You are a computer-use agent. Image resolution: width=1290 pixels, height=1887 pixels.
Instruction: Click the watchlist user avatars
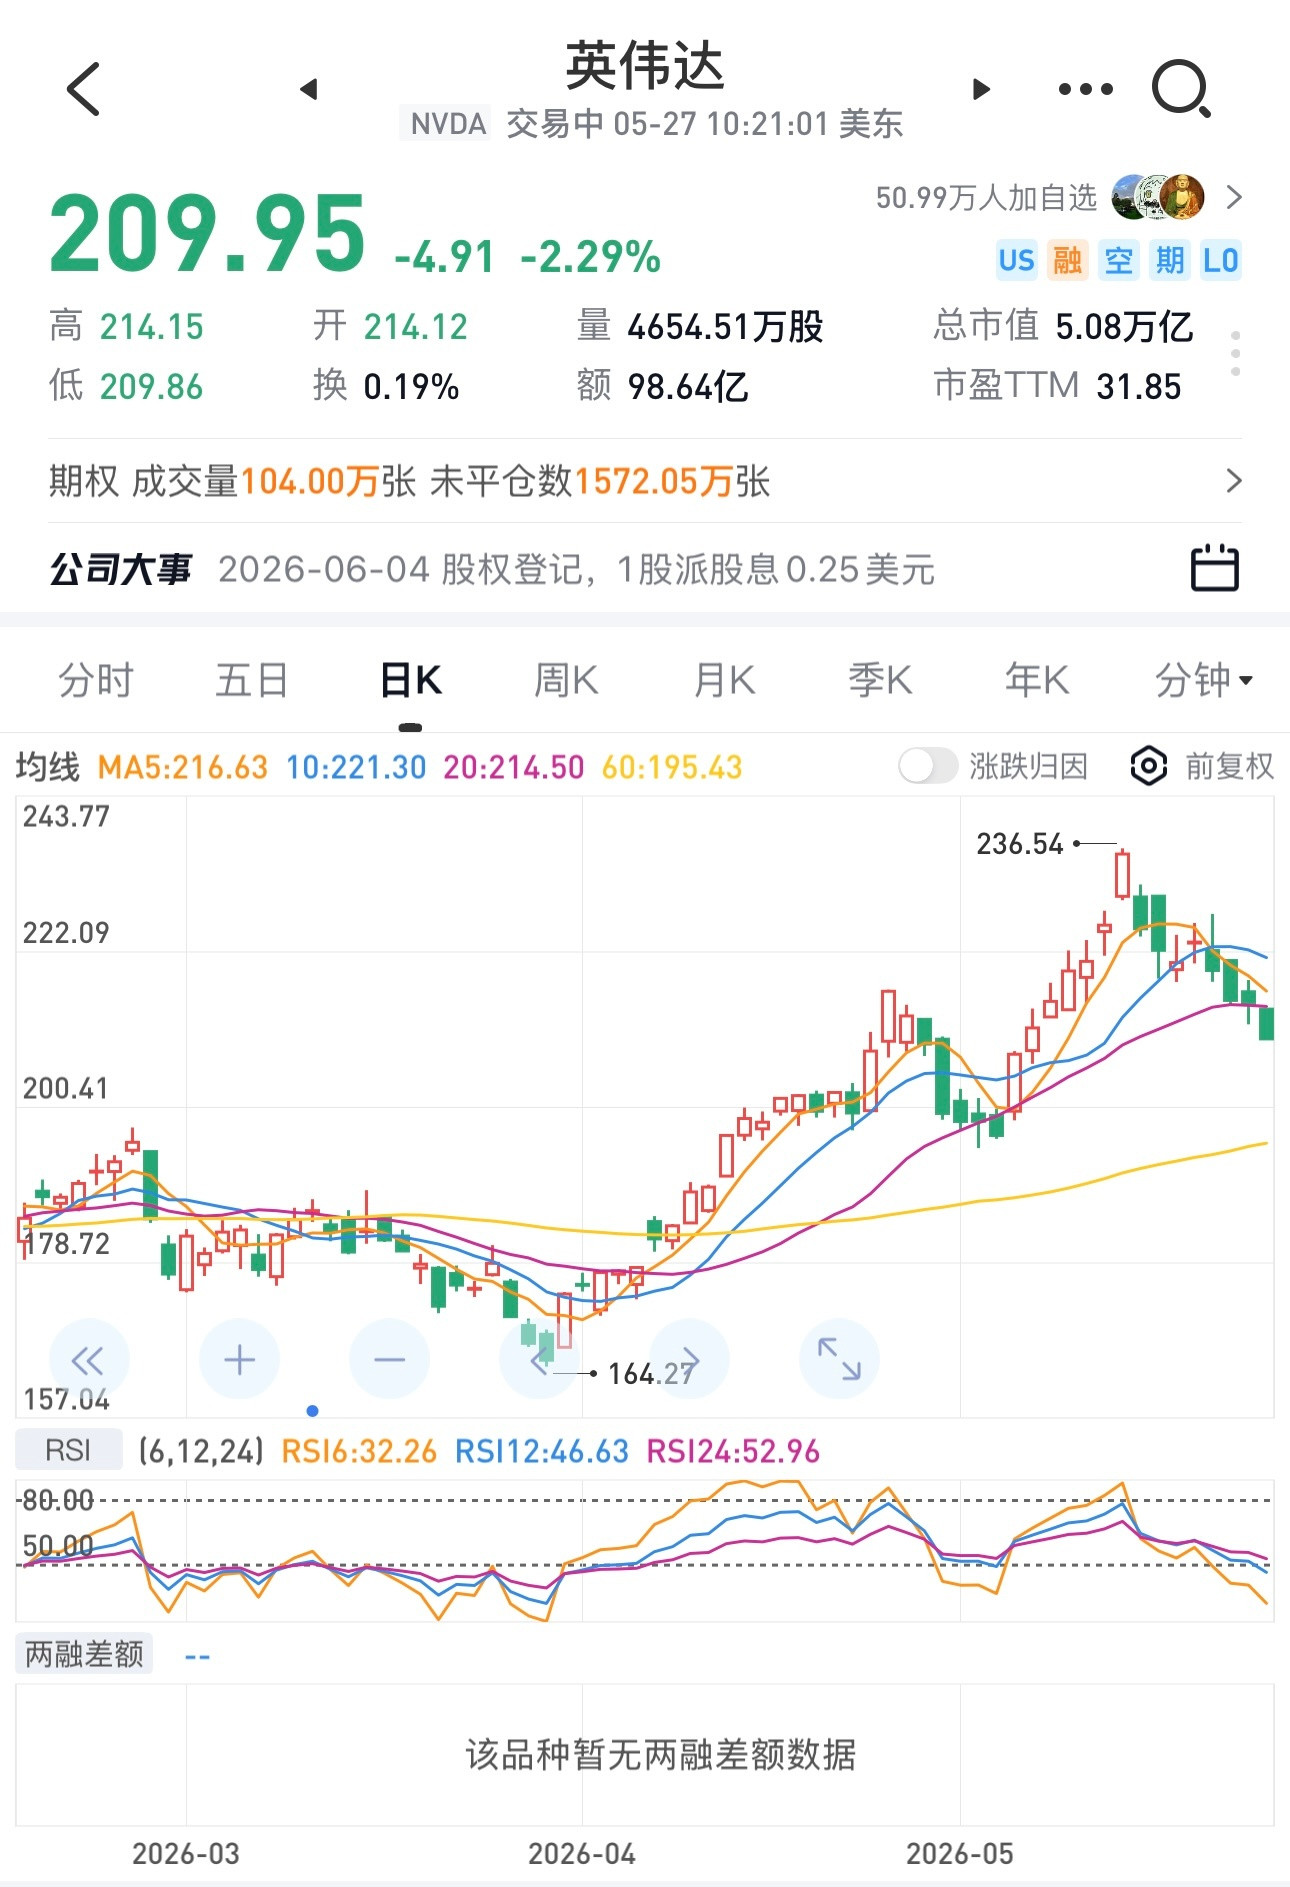[x=1158, y=197]
